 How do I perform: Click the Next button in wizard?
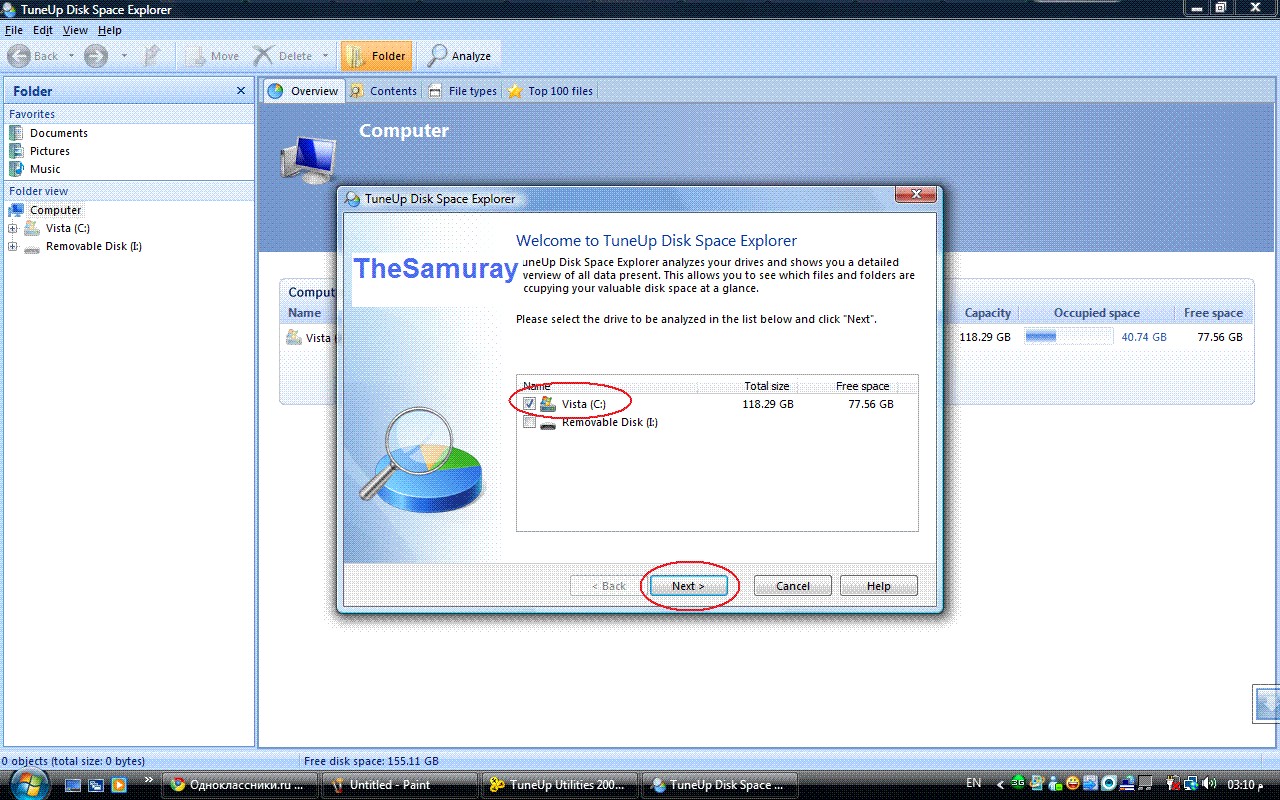[688, 586]
